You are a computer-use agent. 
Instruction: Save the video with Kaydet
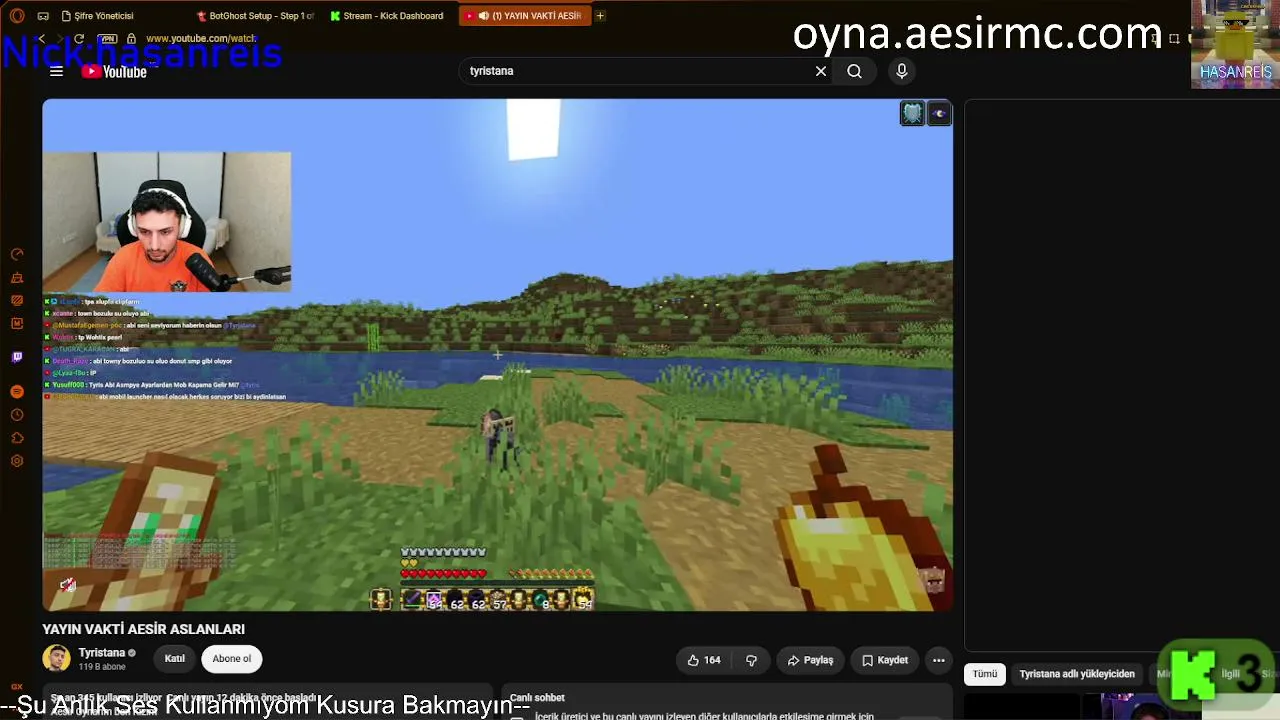885,660
